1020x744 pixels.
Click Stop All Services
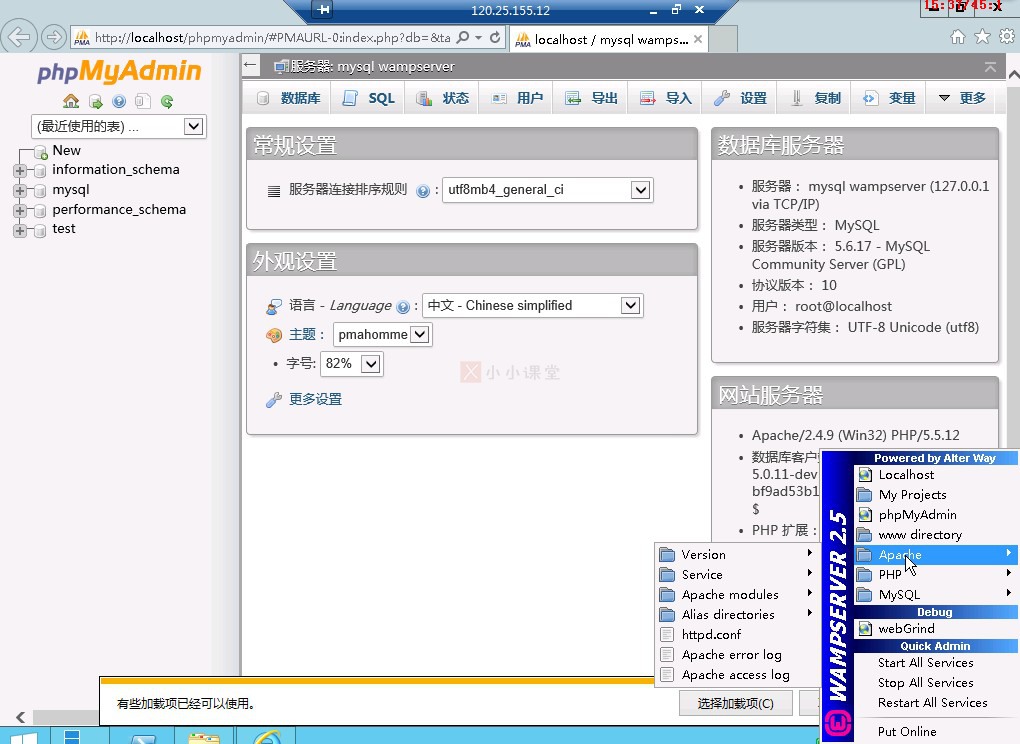pos(935,683)
